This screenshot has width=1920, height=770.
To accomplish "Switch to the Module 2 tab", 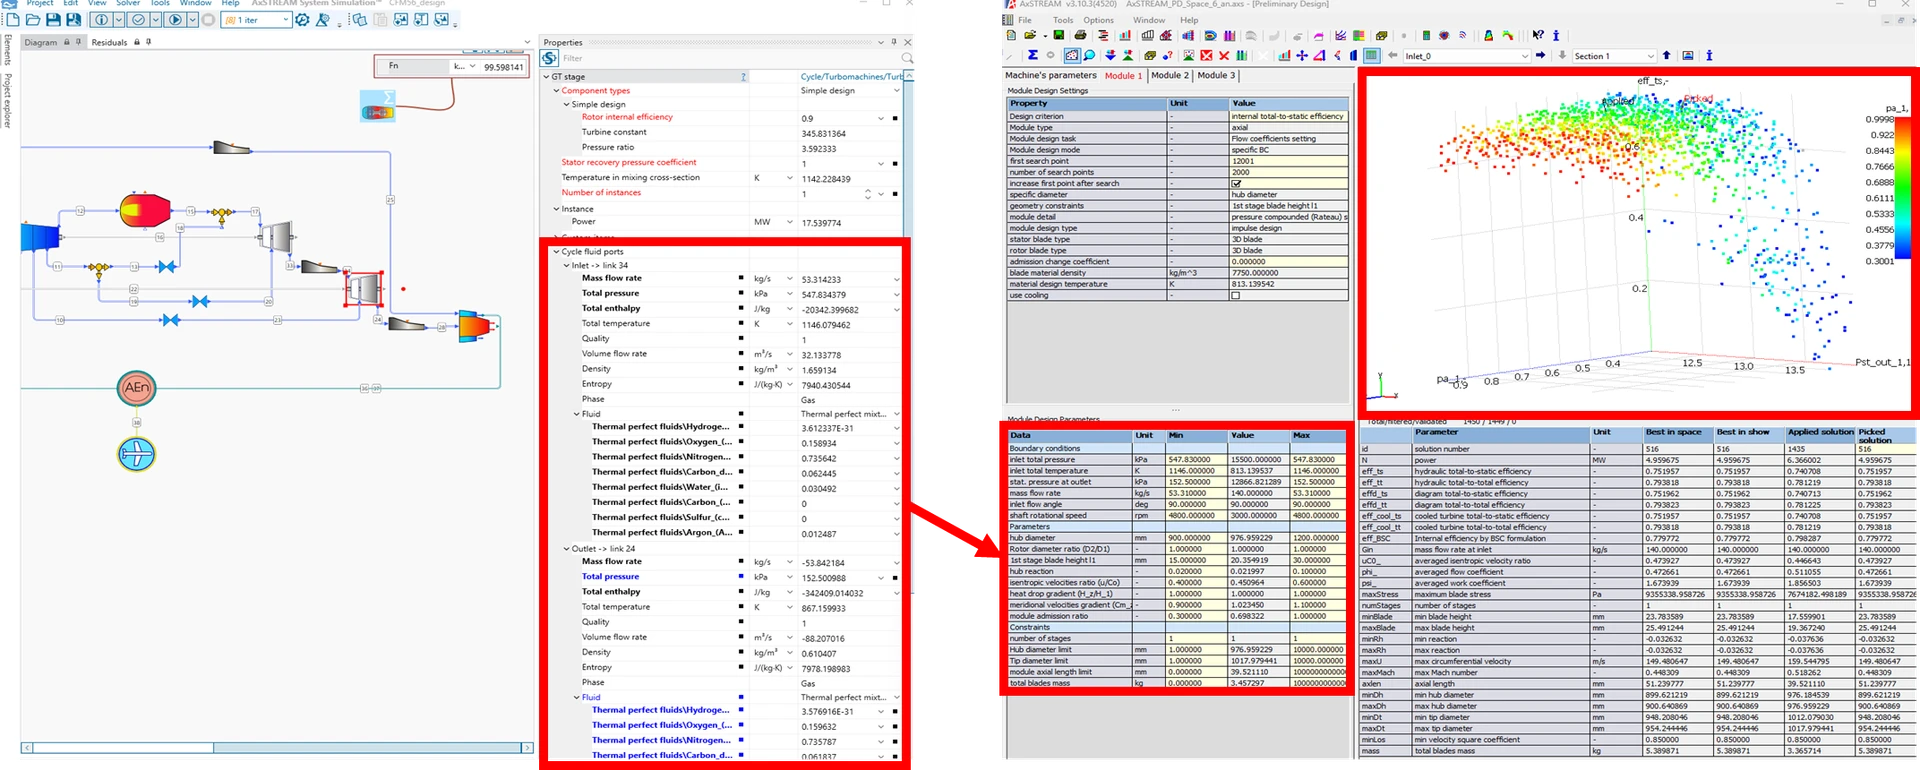I will click(1169, 75).
